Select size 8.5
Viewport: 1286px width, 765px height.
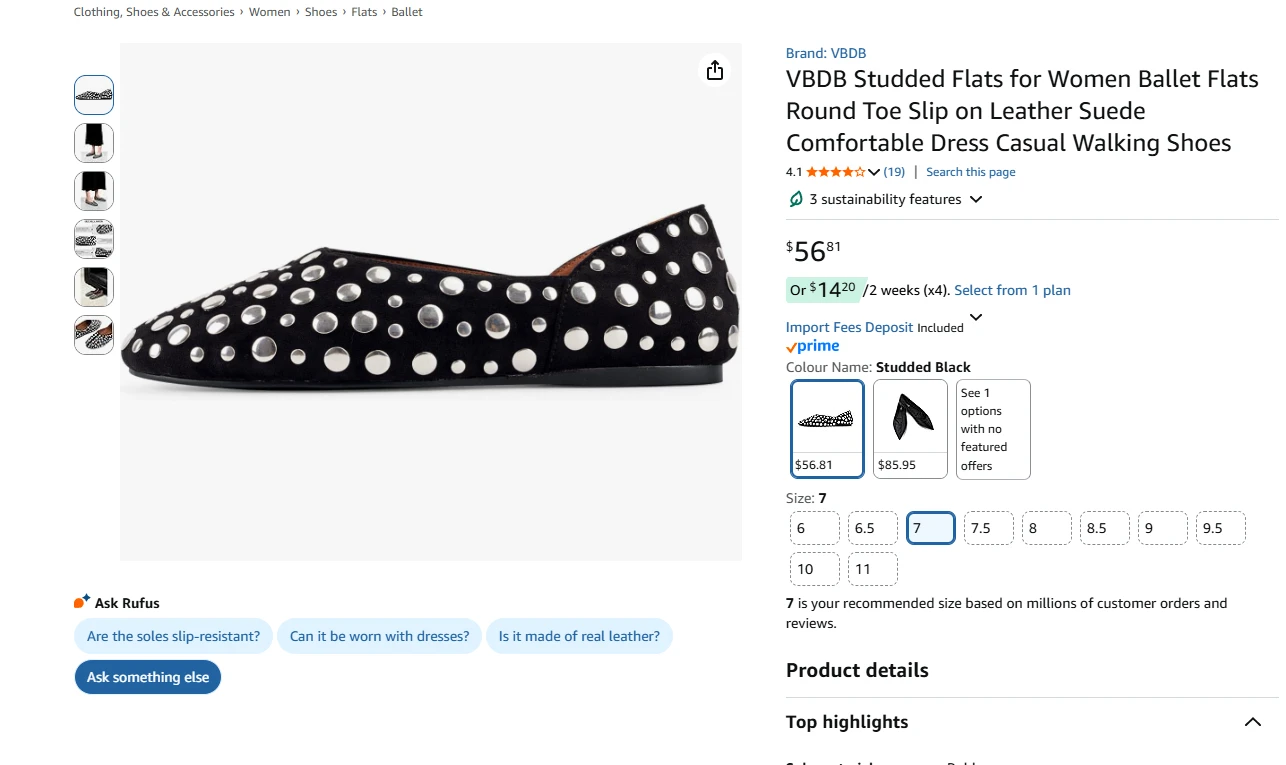click(x=1105, y=528)
